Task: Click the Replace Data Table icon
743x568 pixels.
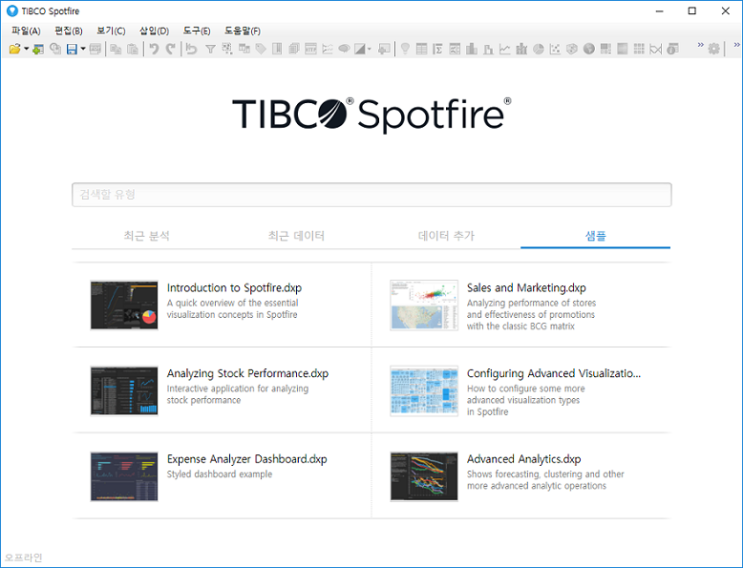Action: 55,48
